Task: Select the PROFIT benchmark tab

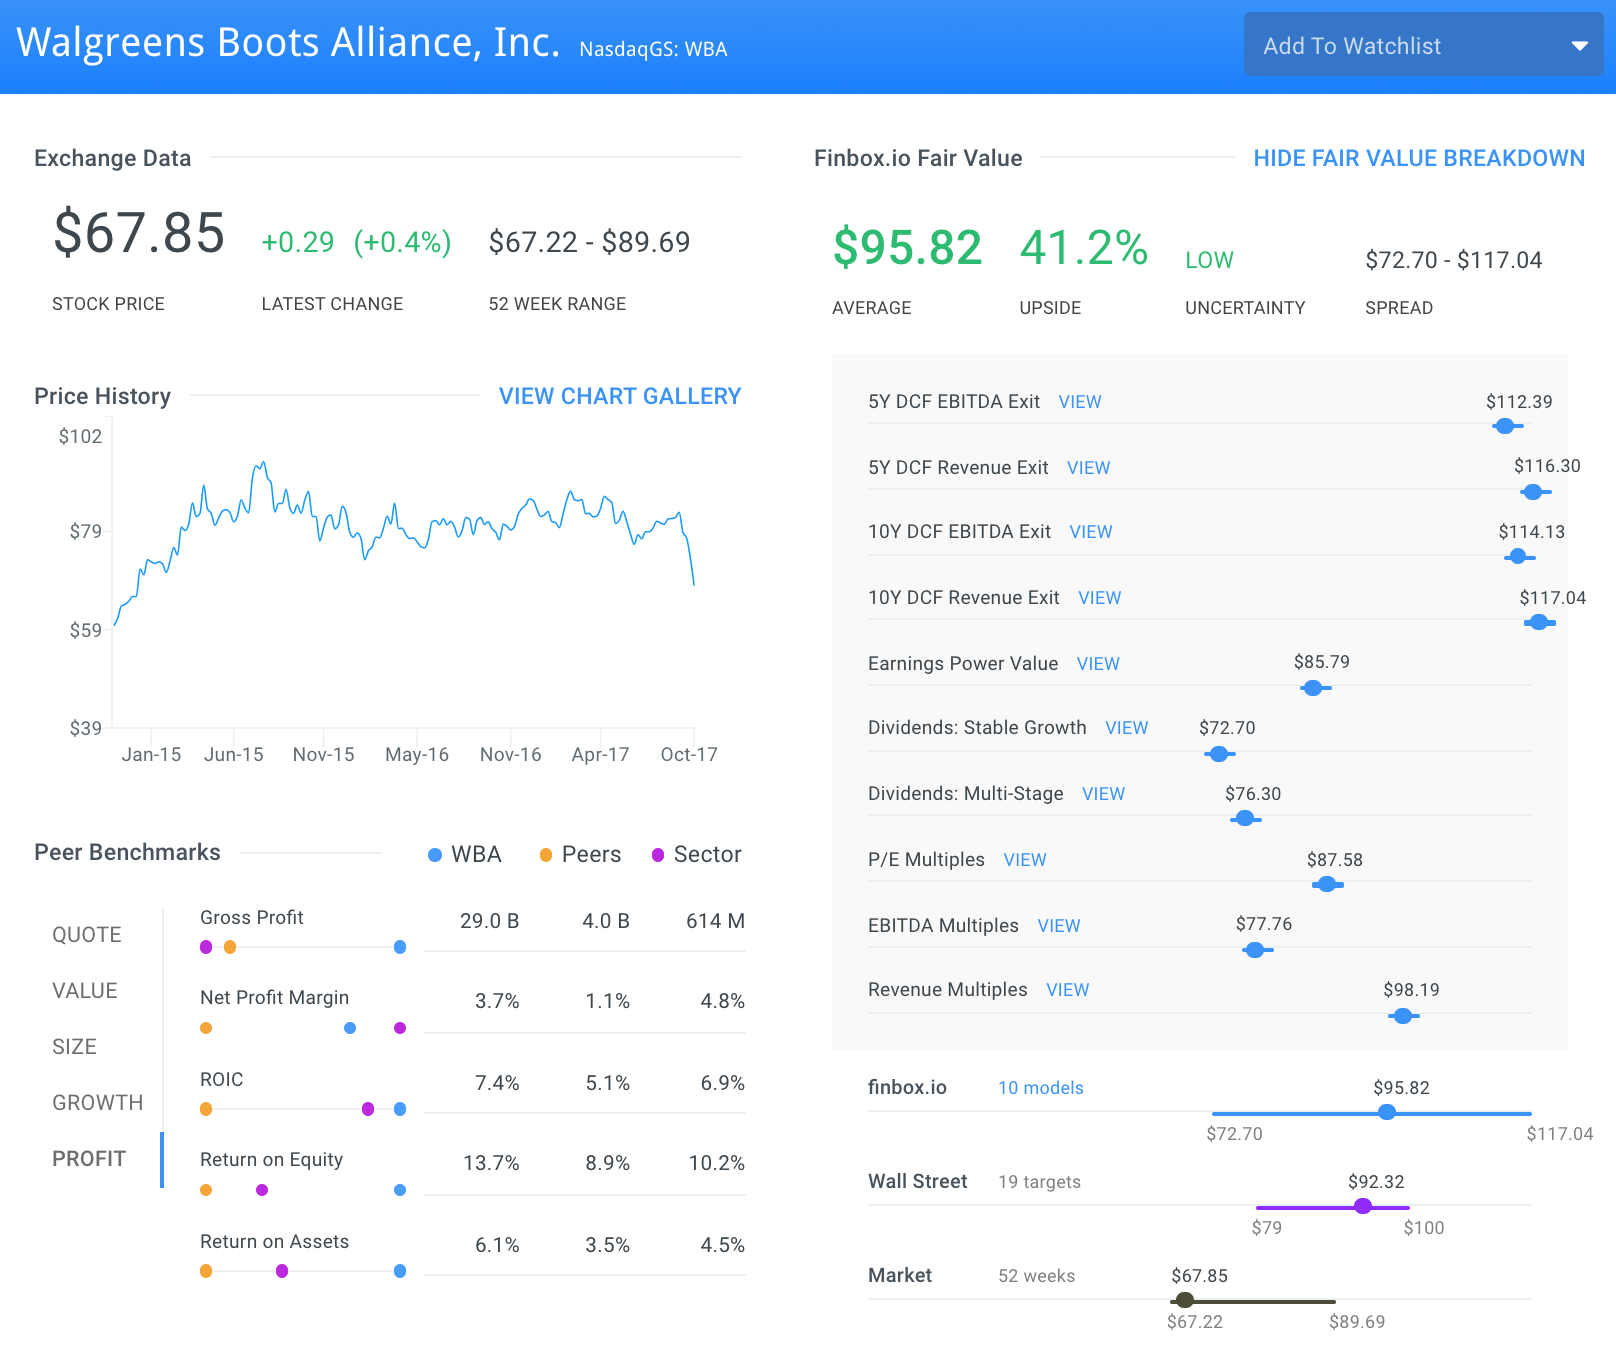Action: tap(89, 1159)
